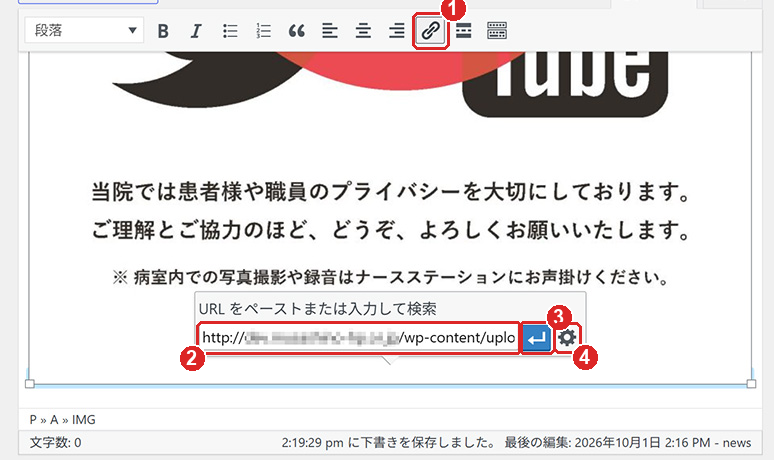Toggle italic formatting
This screenshot has height=460, width=774.
tap(196, 31)
